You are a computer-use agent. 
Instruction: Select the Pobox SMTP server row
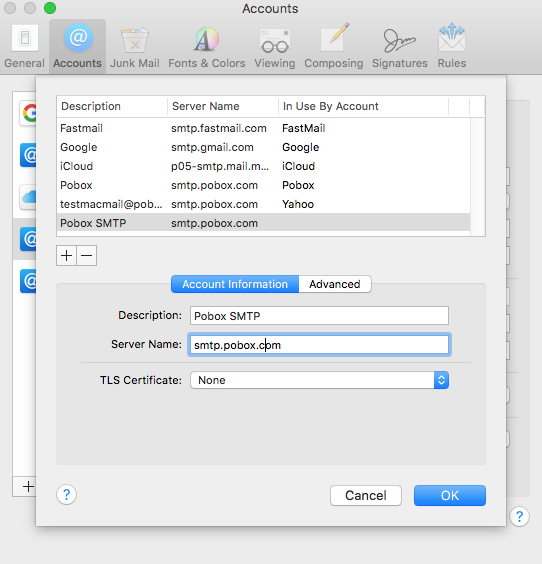tap(263, 223)
